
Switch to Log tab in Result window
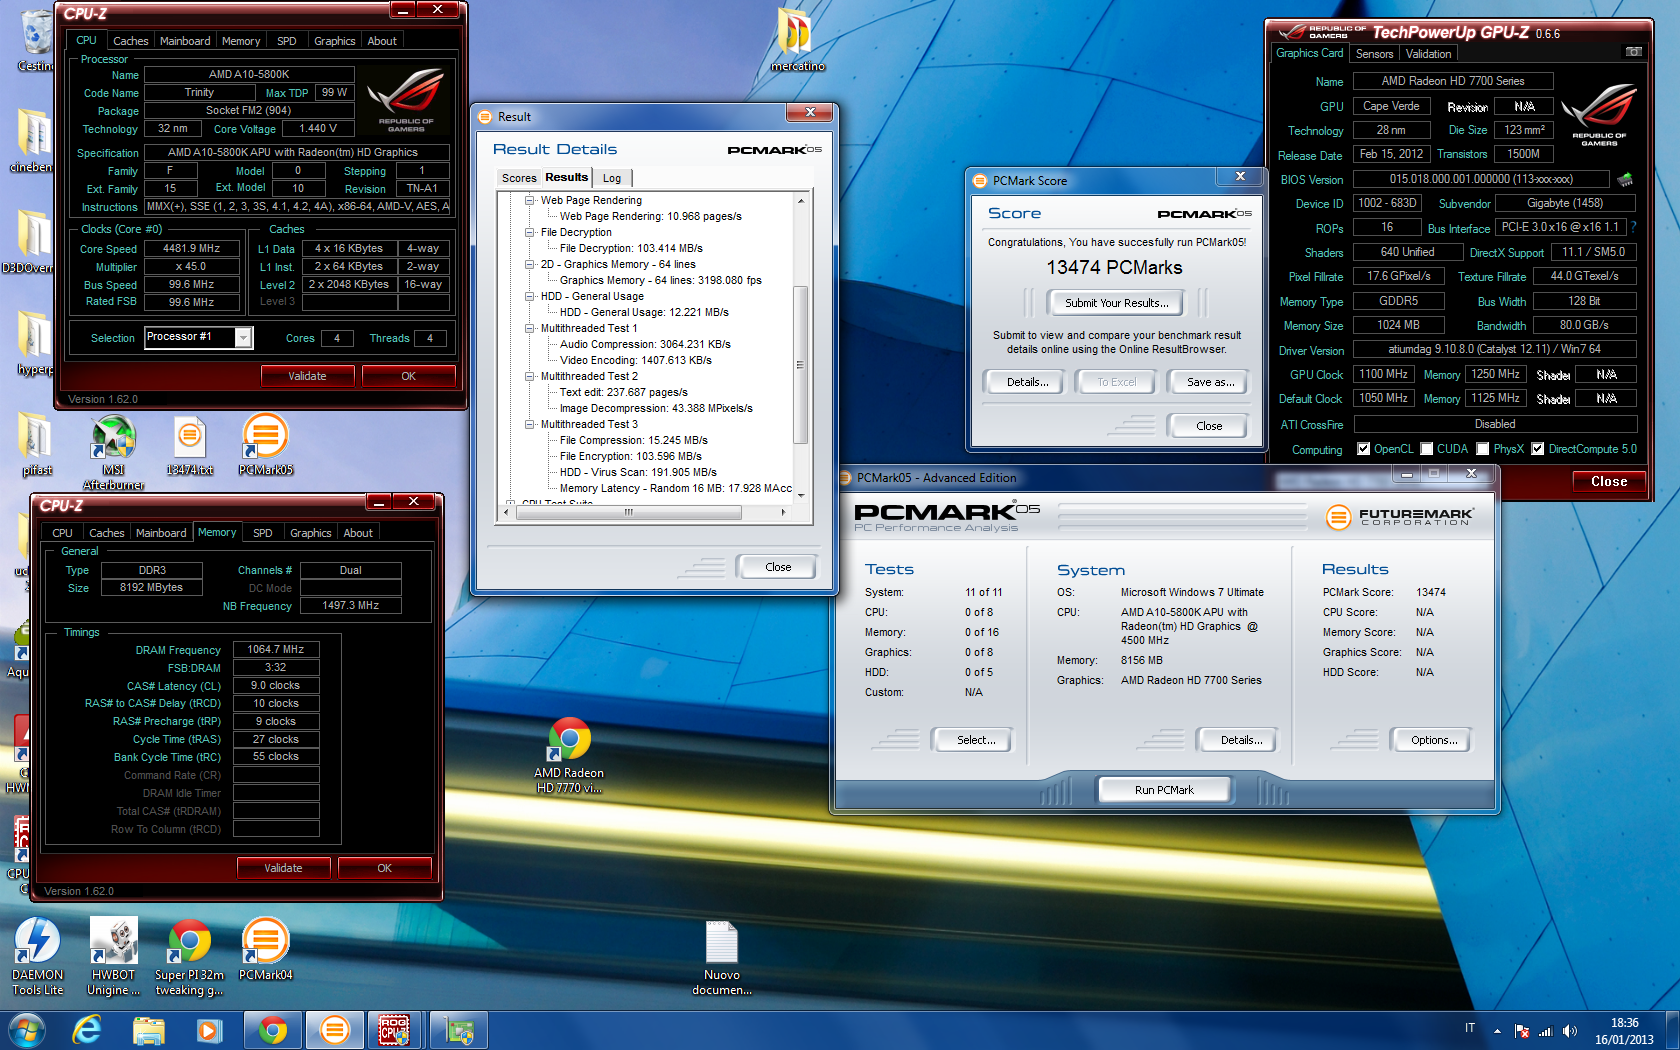[612, 178]
